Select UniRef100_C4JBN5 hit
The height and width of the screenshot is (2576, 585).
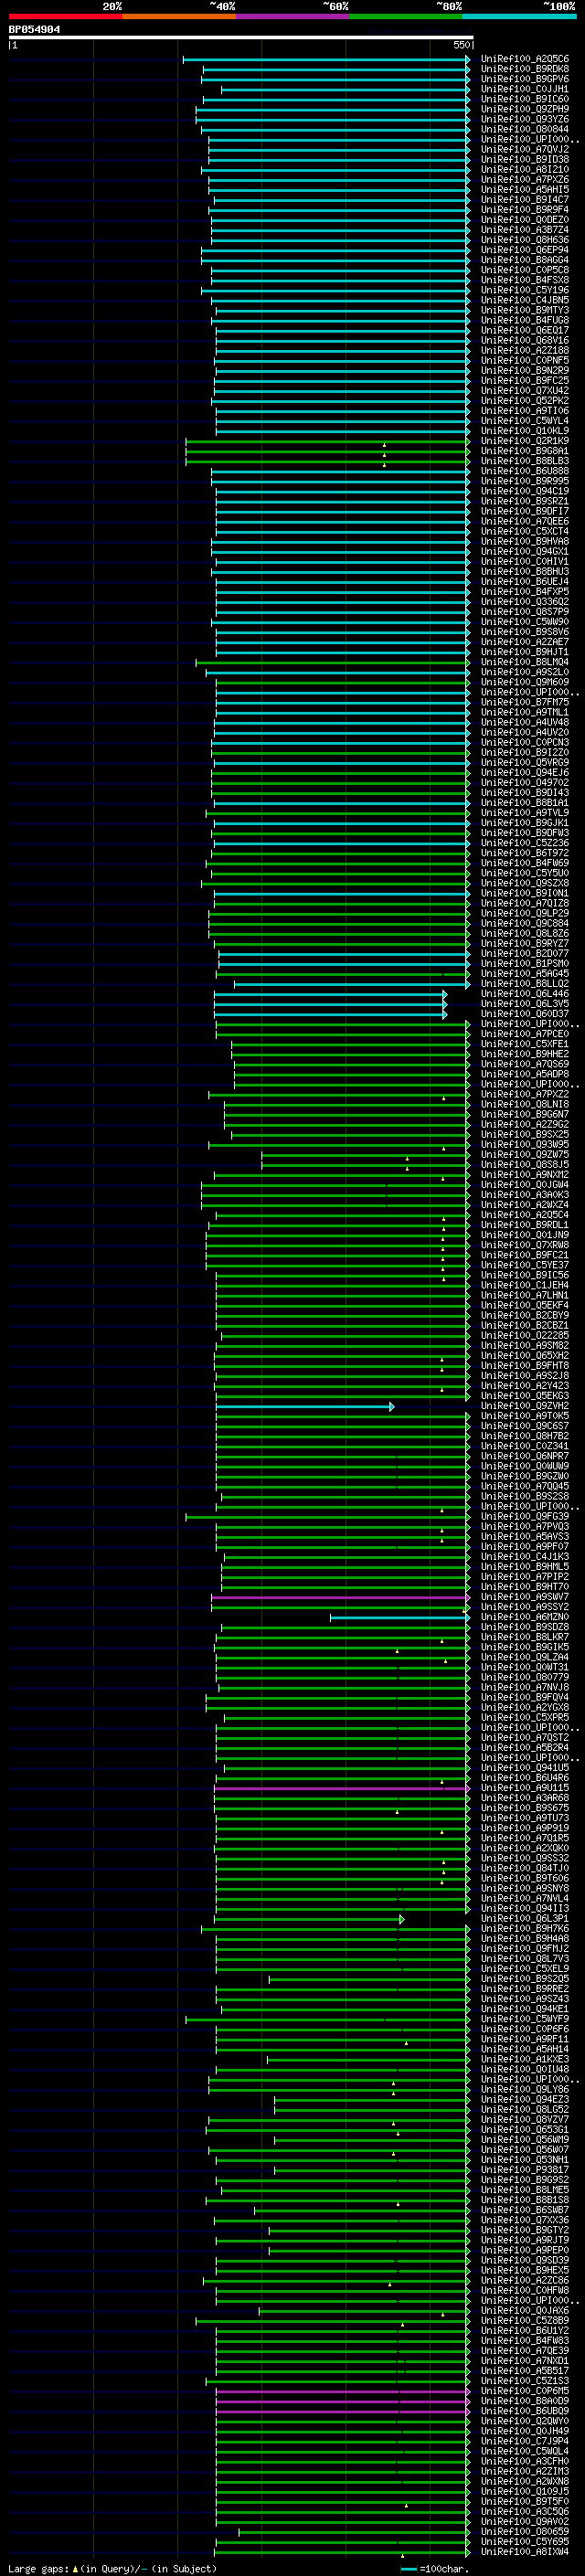[525, 300]
